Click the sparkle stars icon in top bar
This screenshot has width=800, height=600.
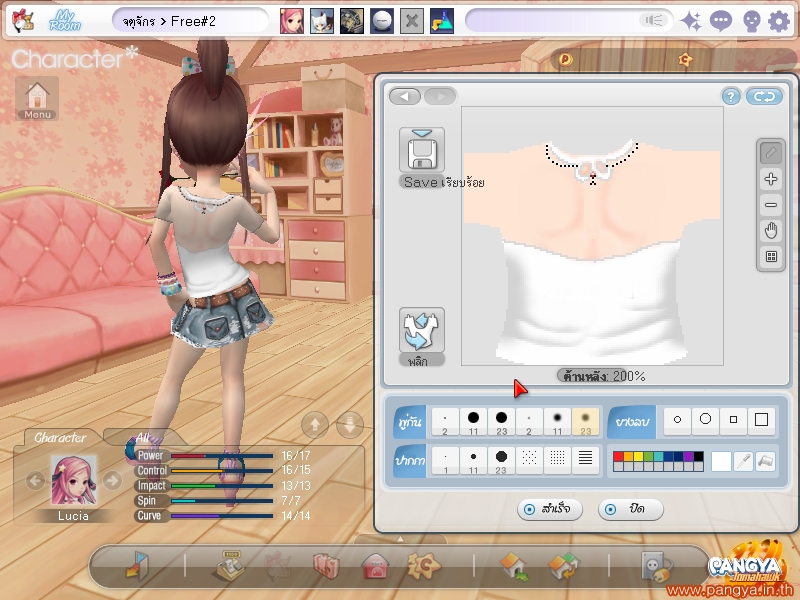691,21
